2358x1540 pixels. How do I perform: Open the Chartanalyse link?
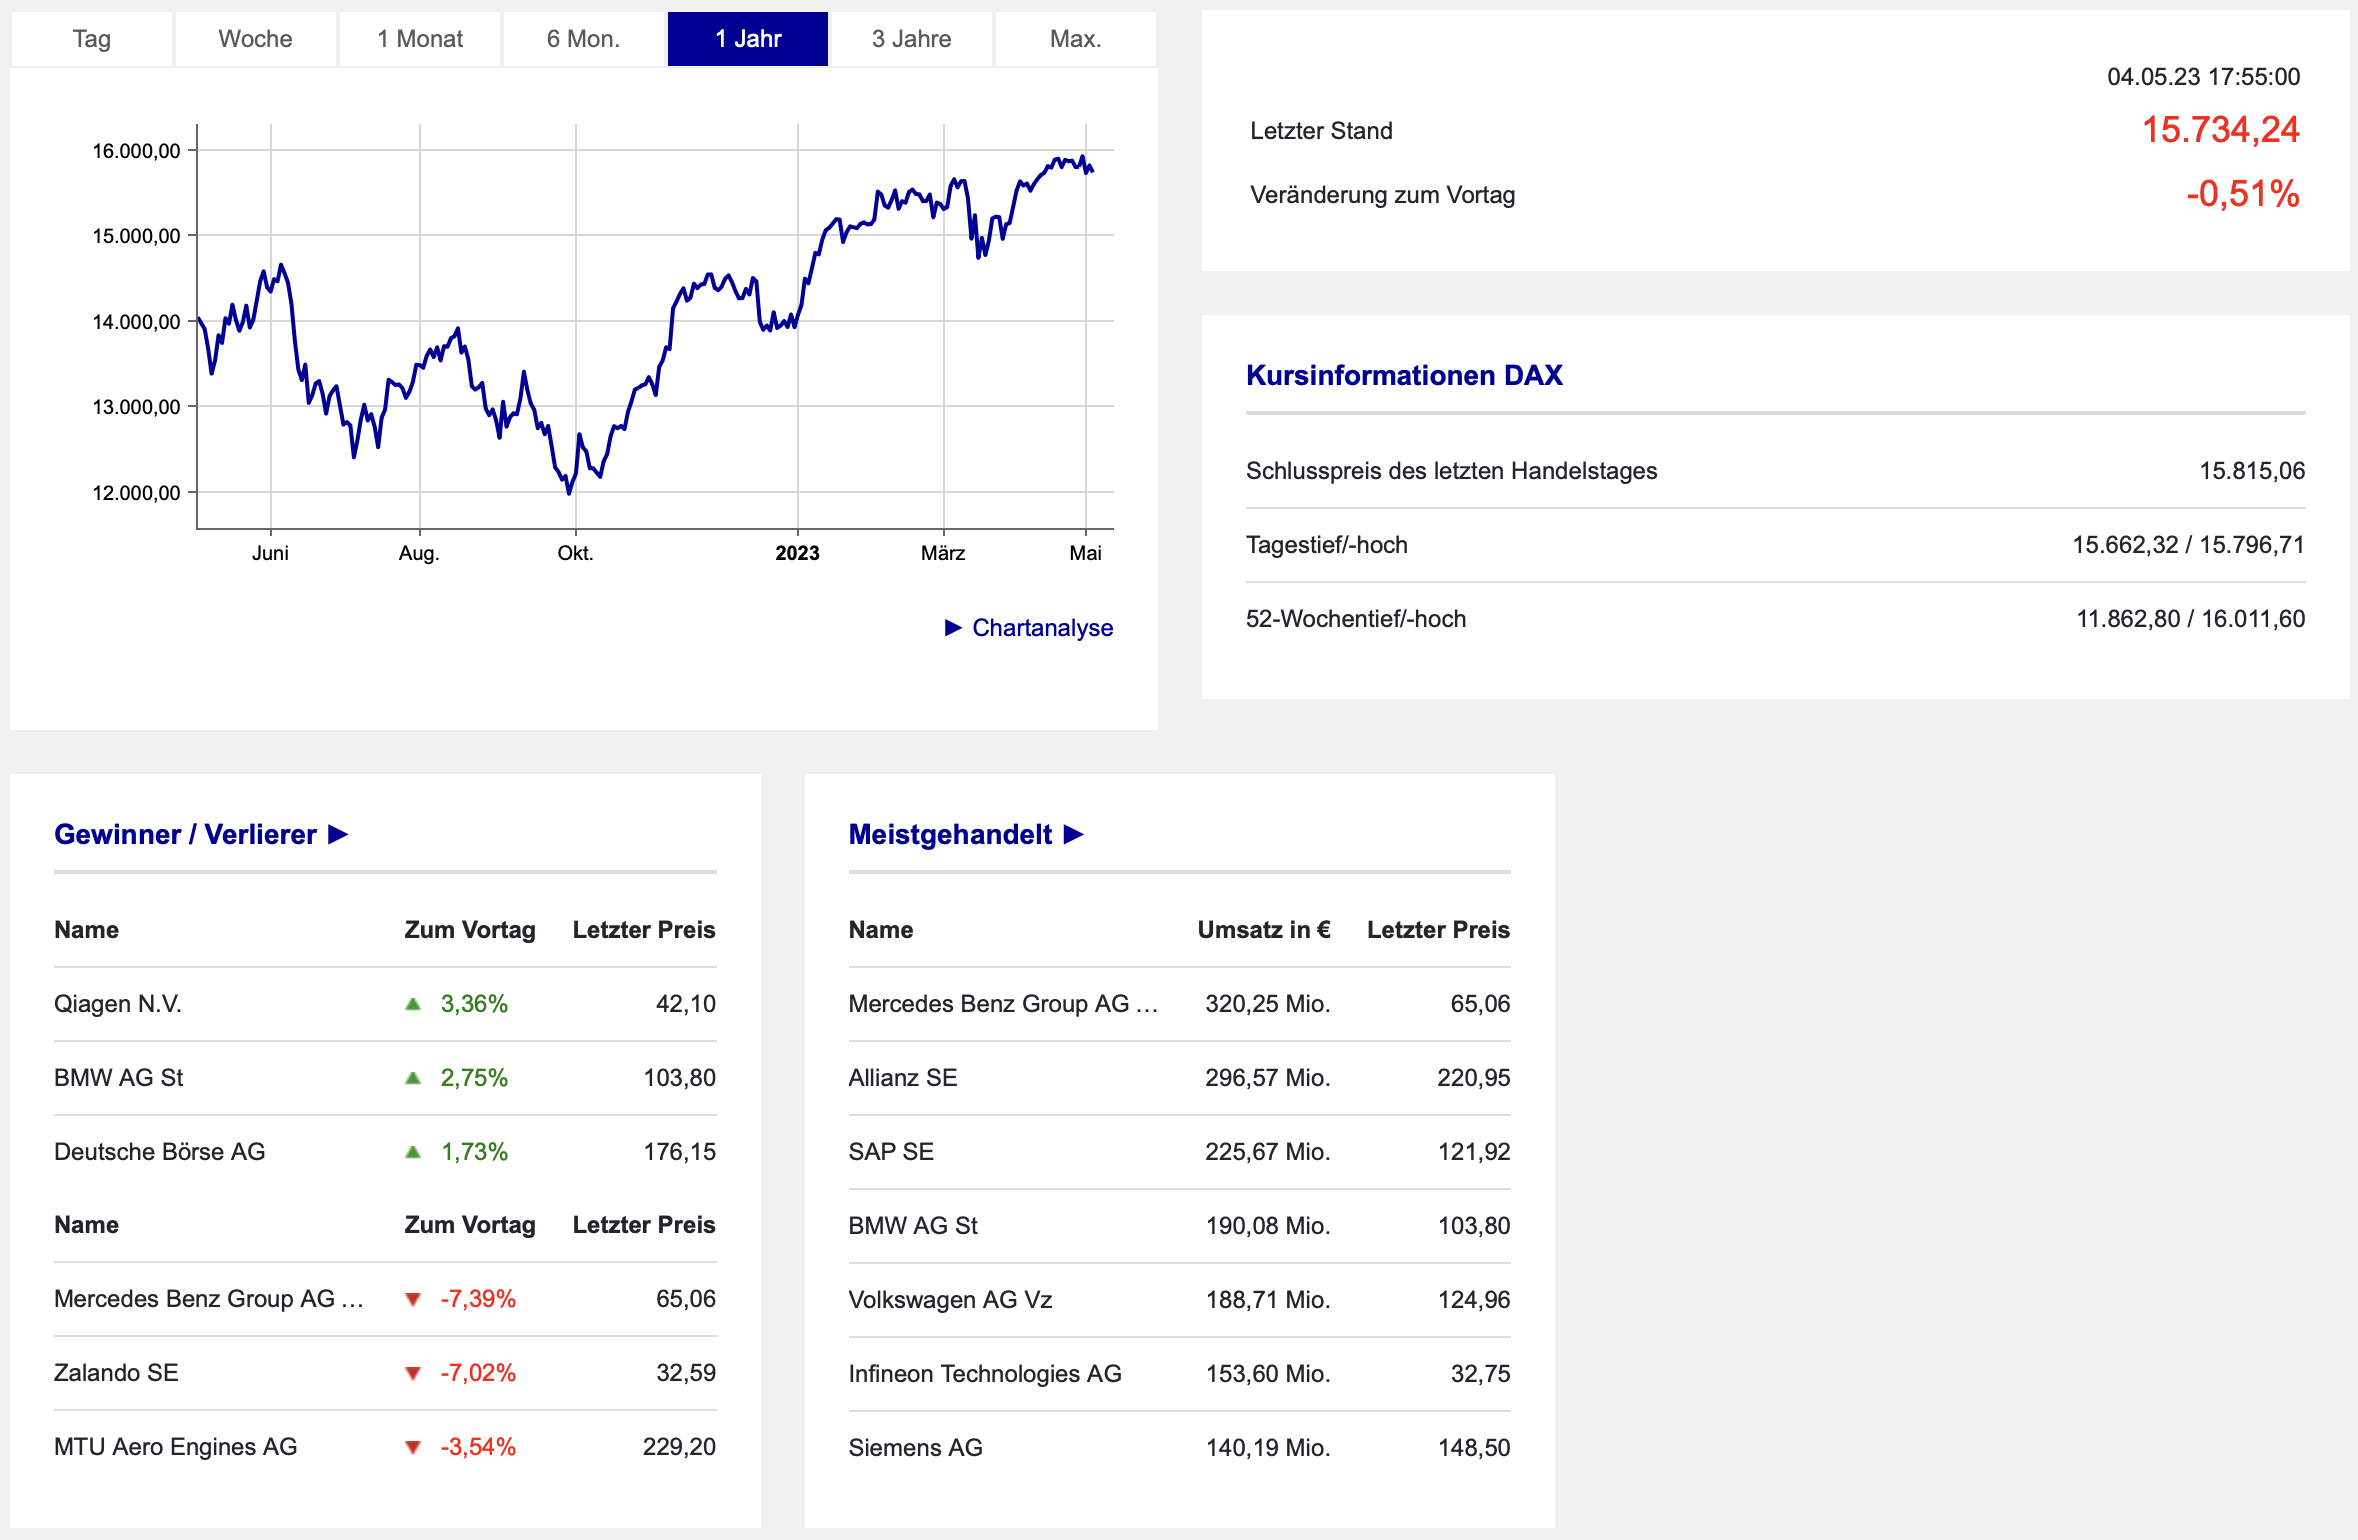tap(1042, 627)
